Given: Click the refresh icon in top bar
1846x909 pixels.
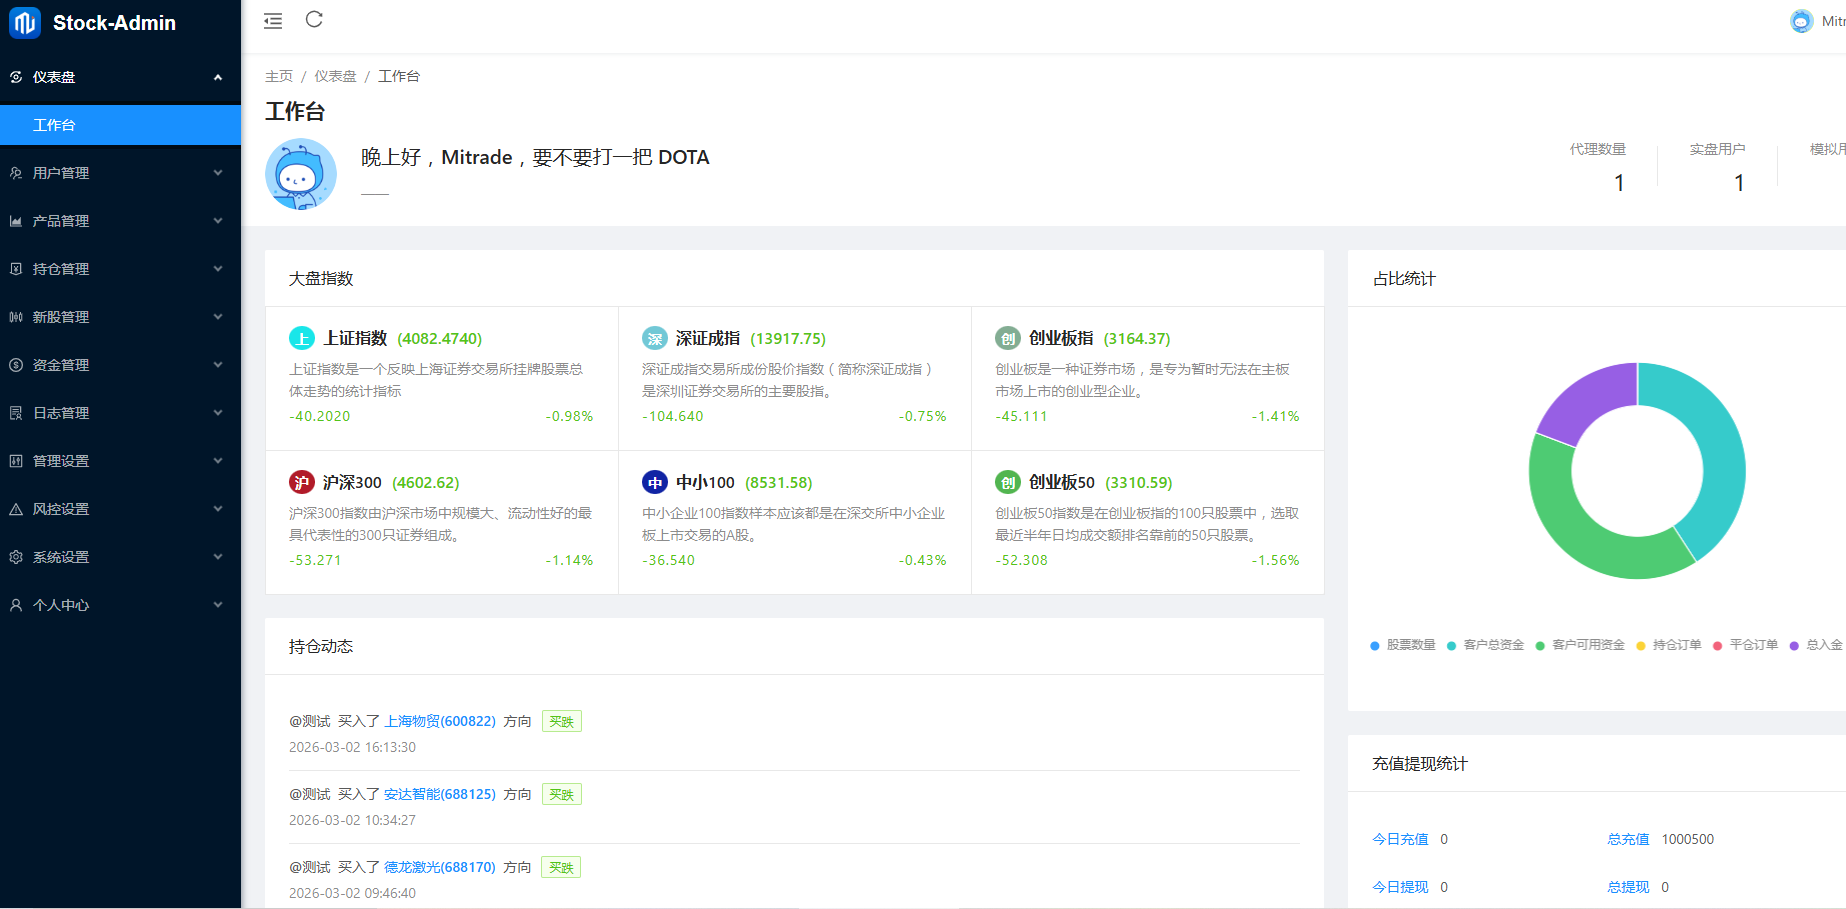Looking at the screenshot, I should (314, 20).
